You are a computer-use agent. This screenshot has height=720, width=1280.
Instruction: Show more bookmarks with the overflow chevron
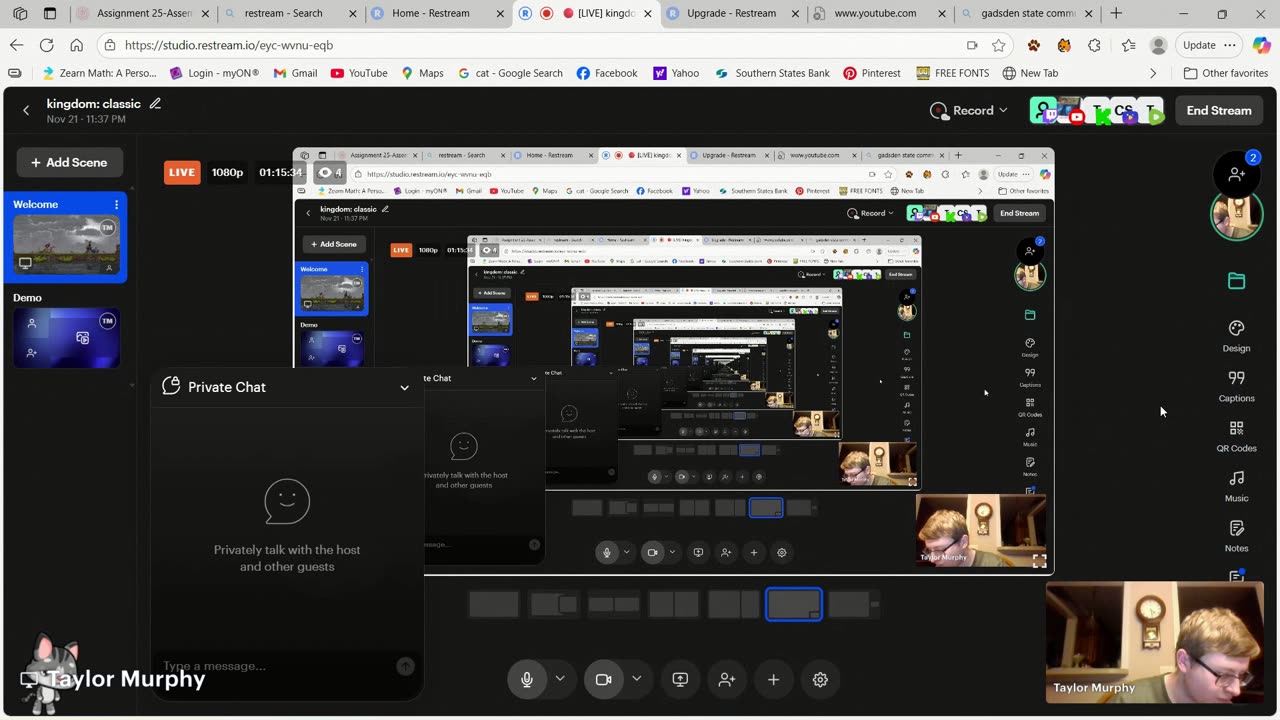coord(1153,73)
